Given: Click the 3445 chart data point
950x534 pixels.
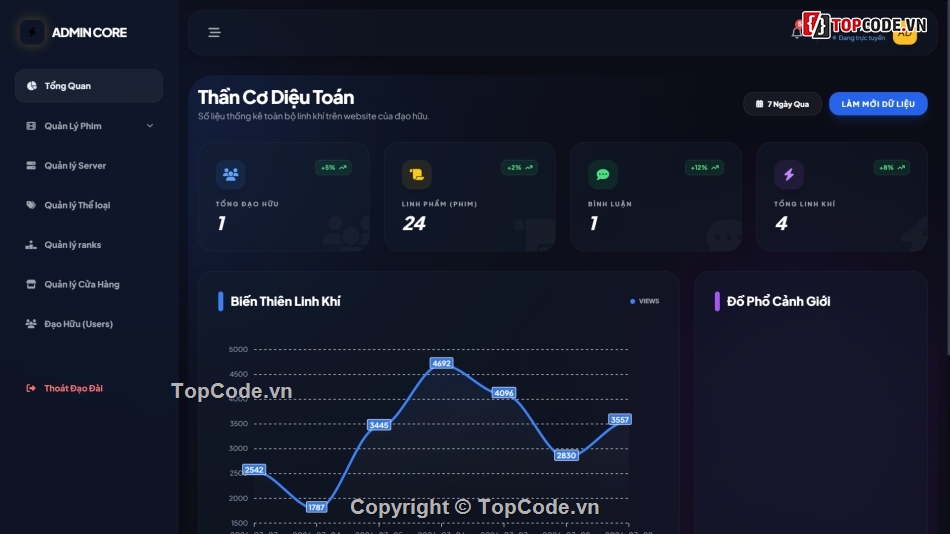Looking at the screenshot, I should click(x=379, y=425).
